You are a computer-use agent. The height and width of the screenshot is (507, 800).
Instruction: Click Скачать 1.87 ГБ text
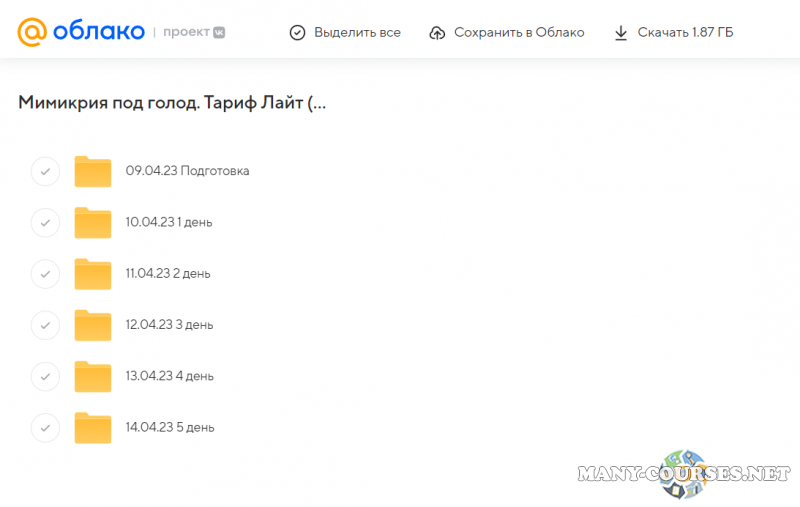click(x=685, y=33)
